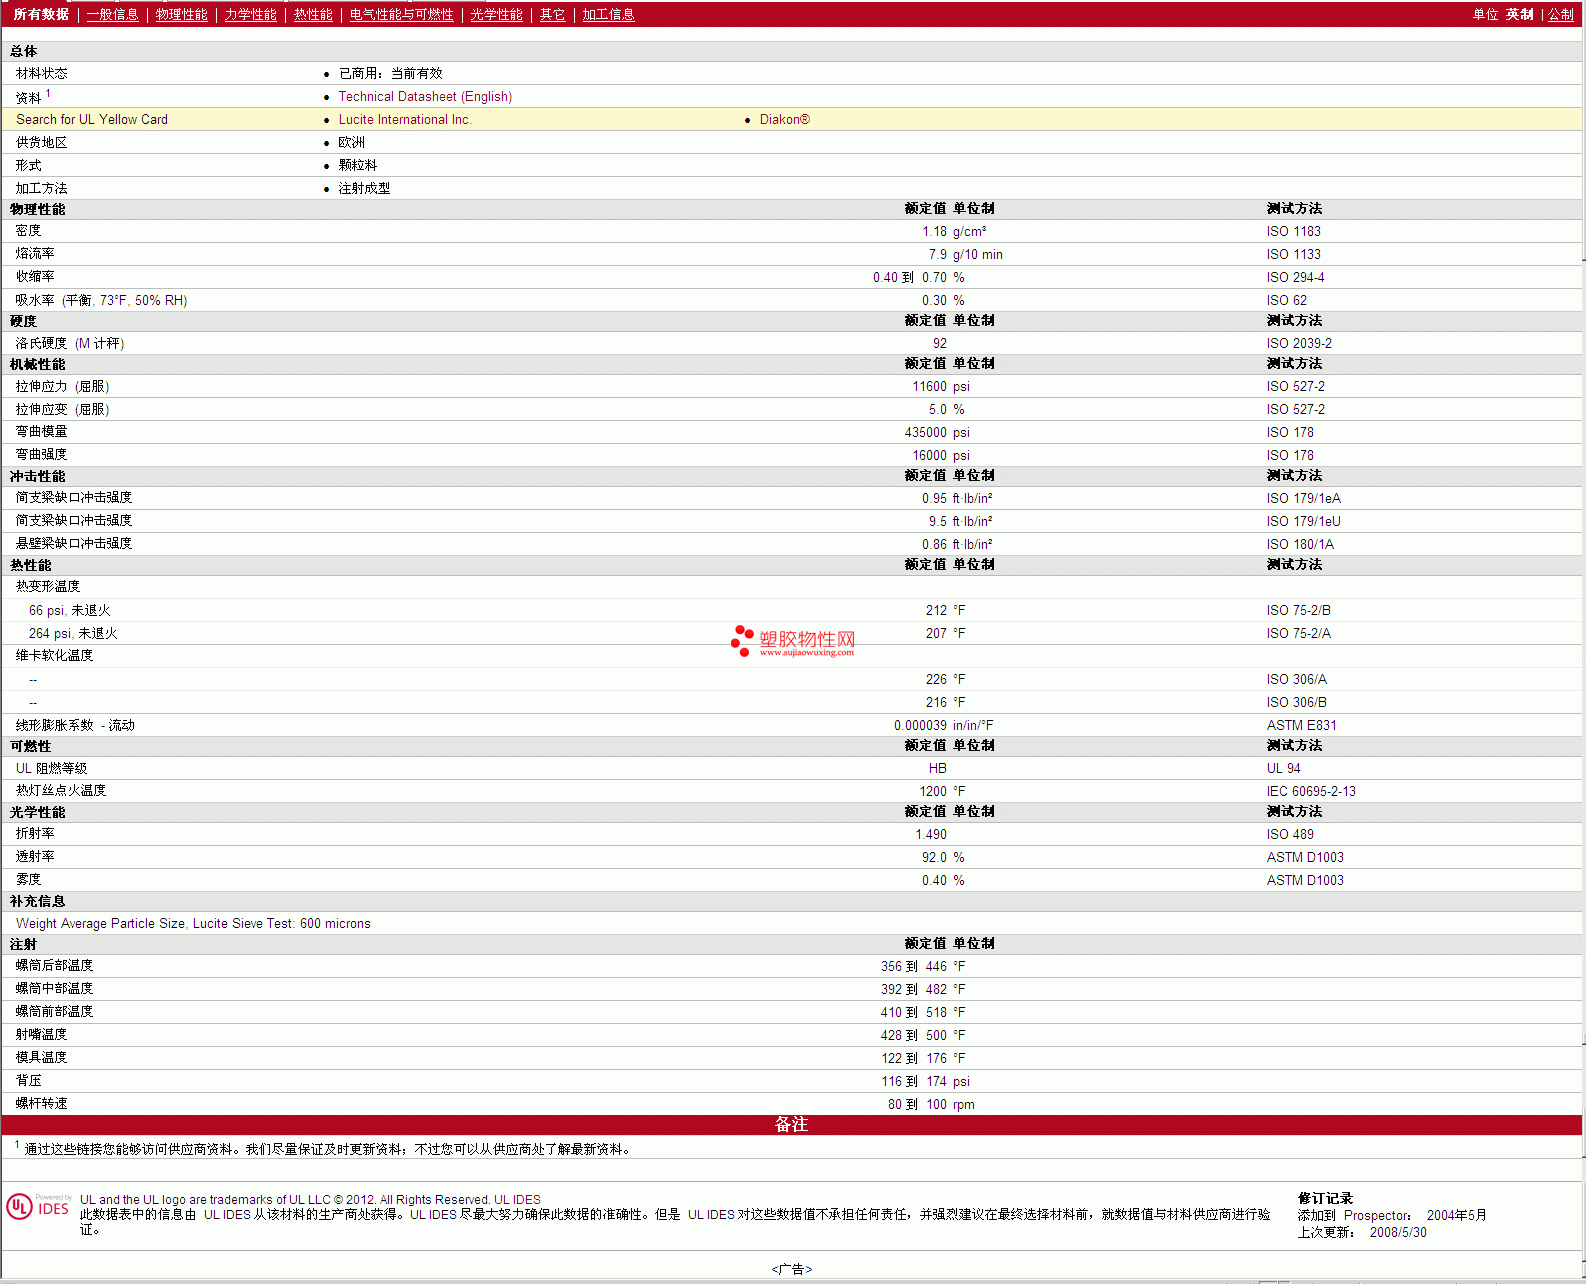The width and height of the screenshot is (1586, 1284).
Task: Click the 拉伸应变 (屈服) label
Action: (x=62, y=409)
